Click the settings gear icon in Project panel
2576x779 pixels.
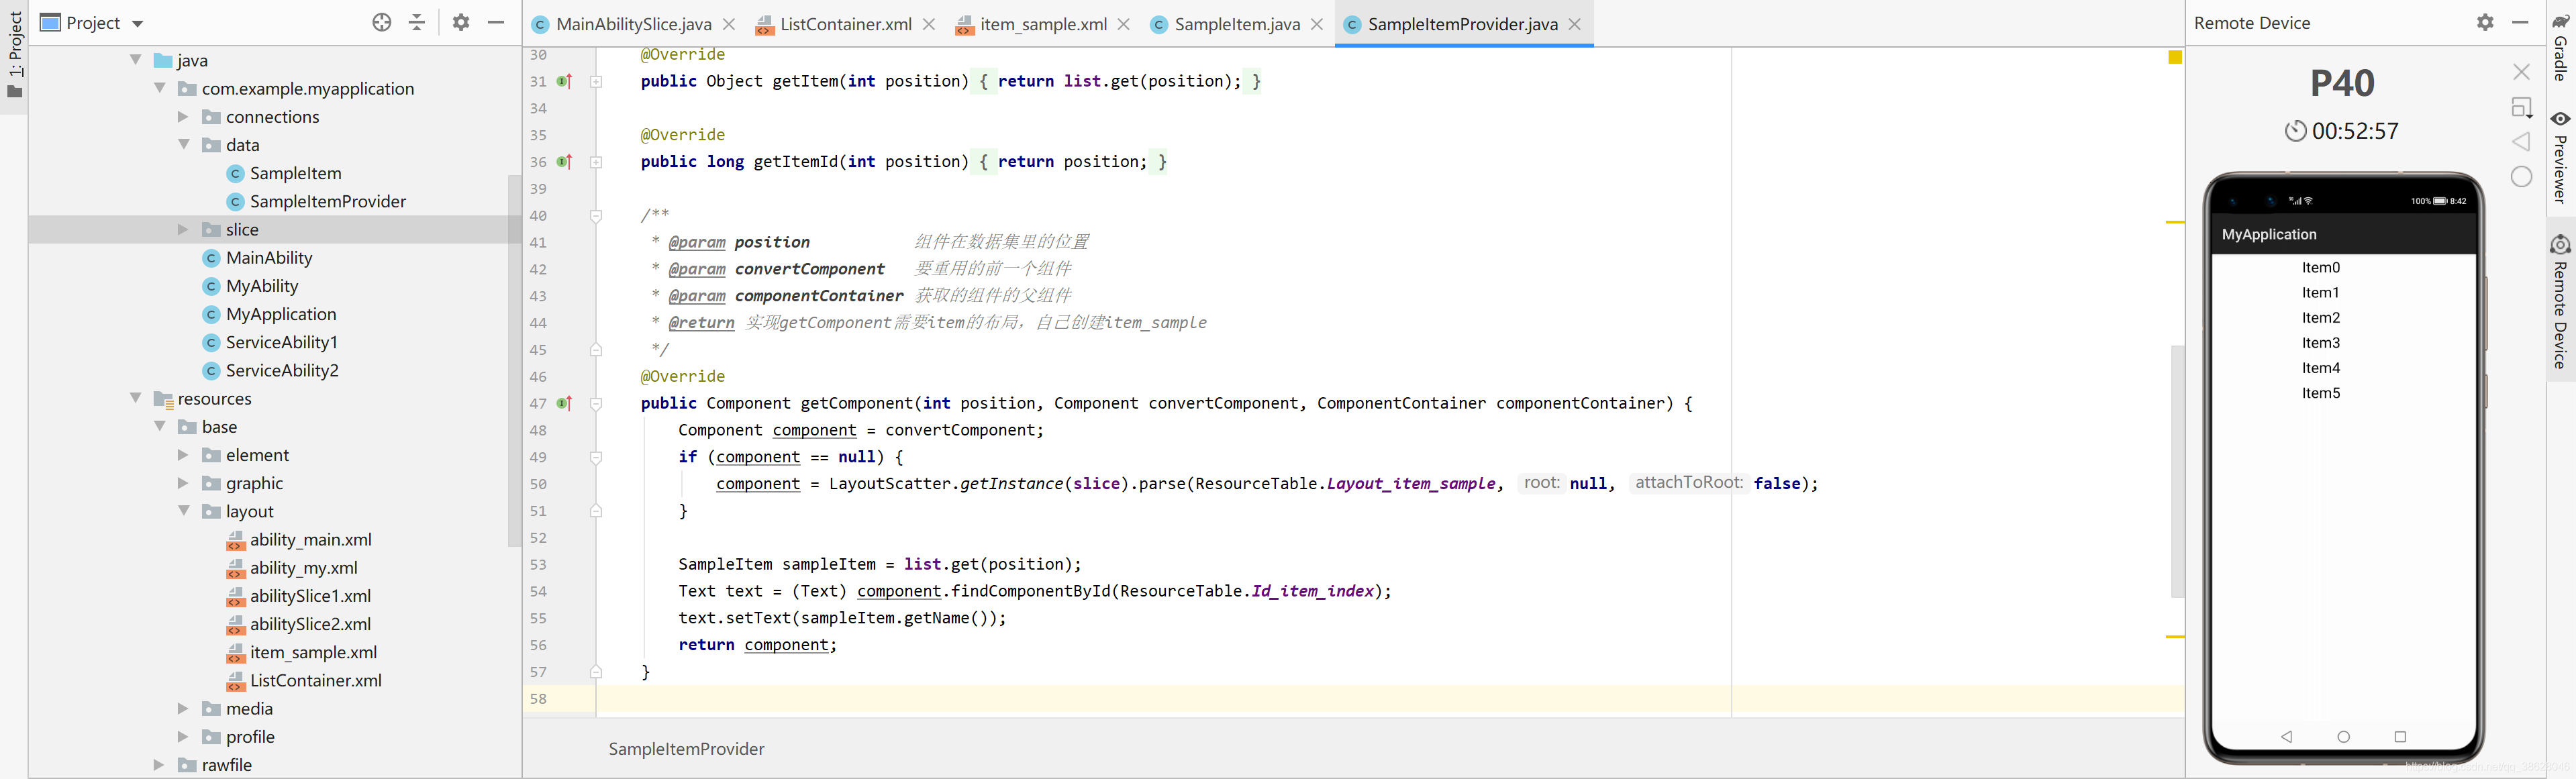point(454,21)
